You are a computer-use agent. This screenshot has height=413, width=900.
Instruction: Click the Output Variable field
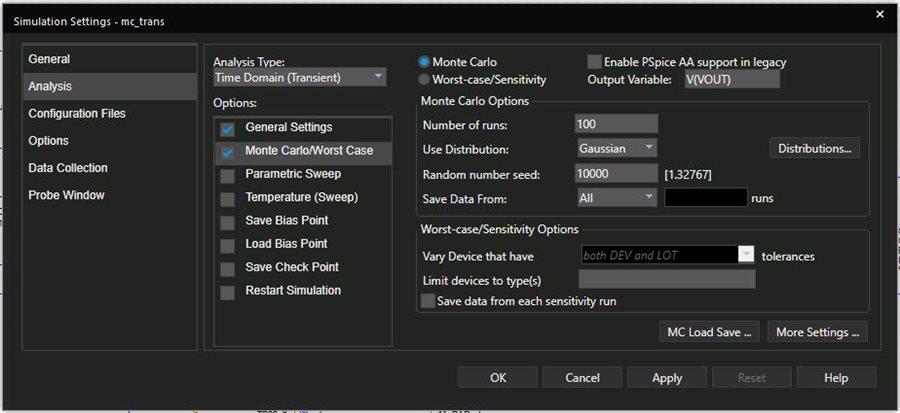[732, 80]
